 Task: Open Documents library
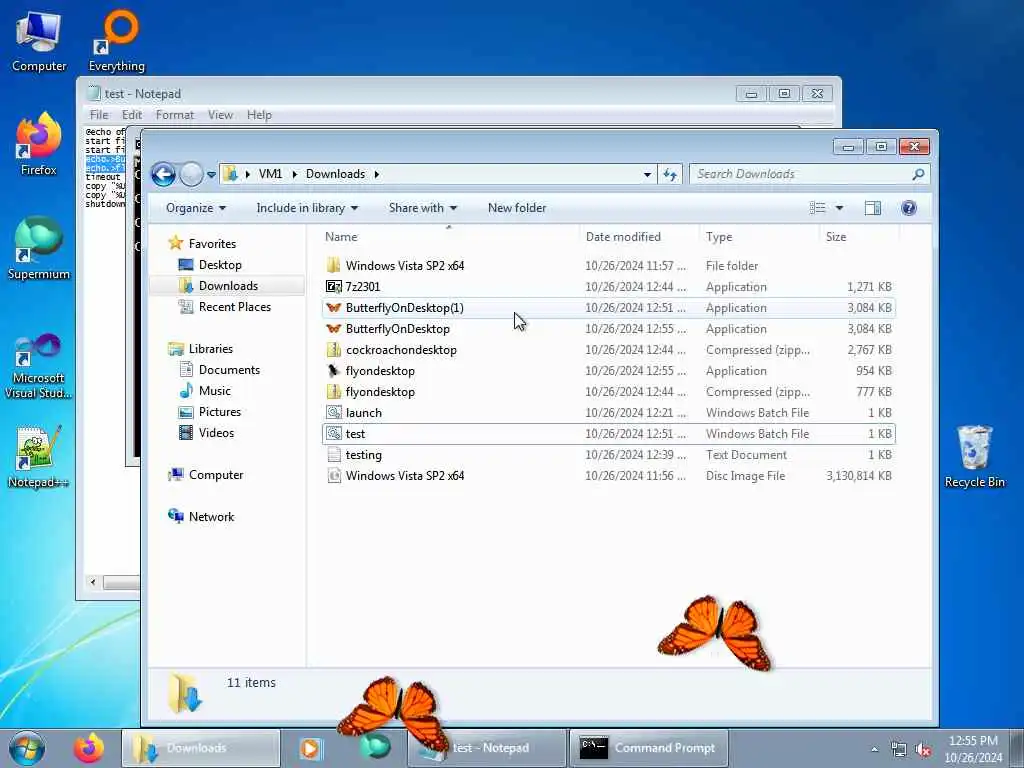pos(229,370)
